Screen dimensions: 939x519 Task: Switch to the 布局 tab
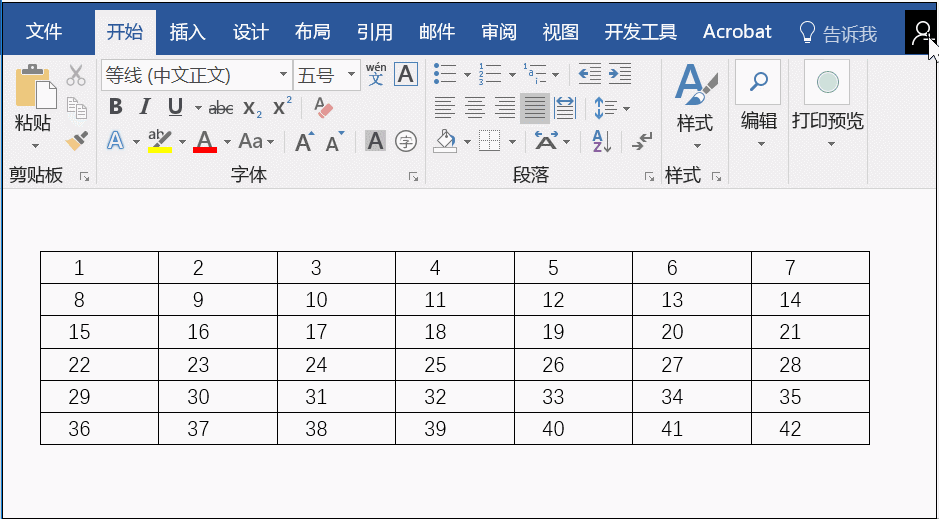pos(313,32)
